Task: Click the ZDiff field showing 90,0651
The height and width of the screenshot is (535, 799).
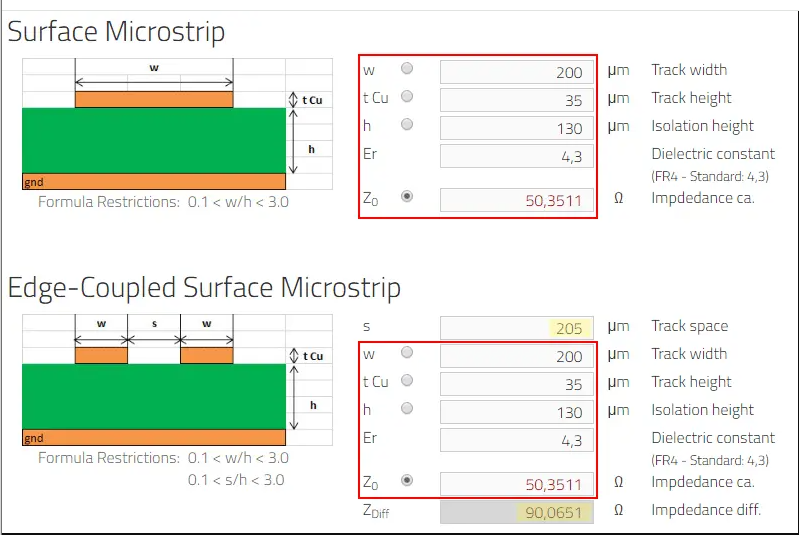Action: [517, 512]
